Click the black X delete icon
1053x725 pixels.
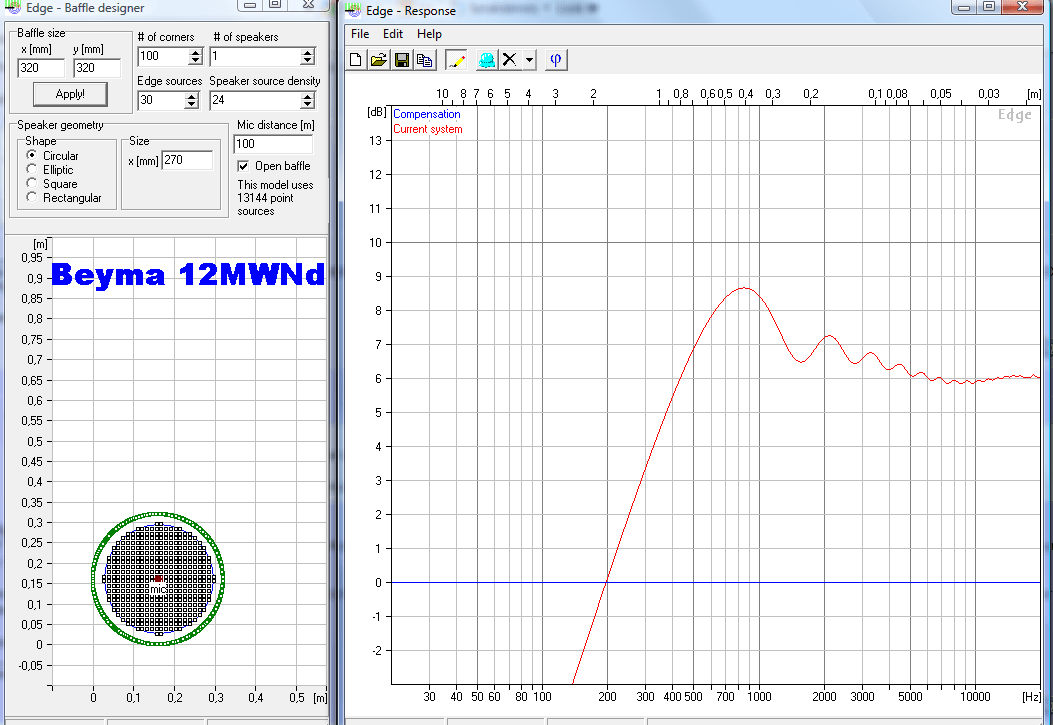click(x=510, y=60)
